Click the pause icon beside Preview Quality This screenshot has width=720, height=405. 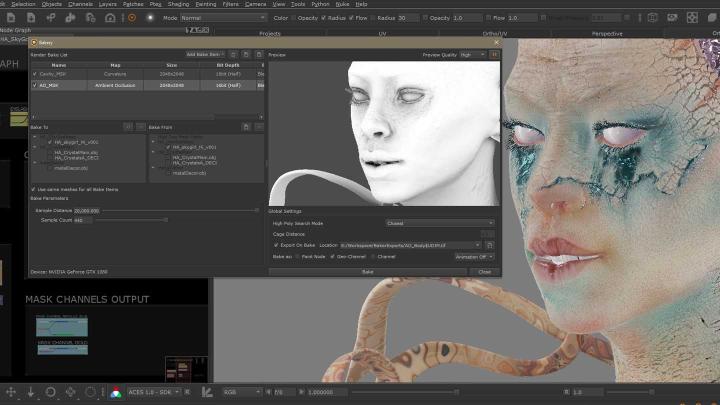[x=494, y=55]
